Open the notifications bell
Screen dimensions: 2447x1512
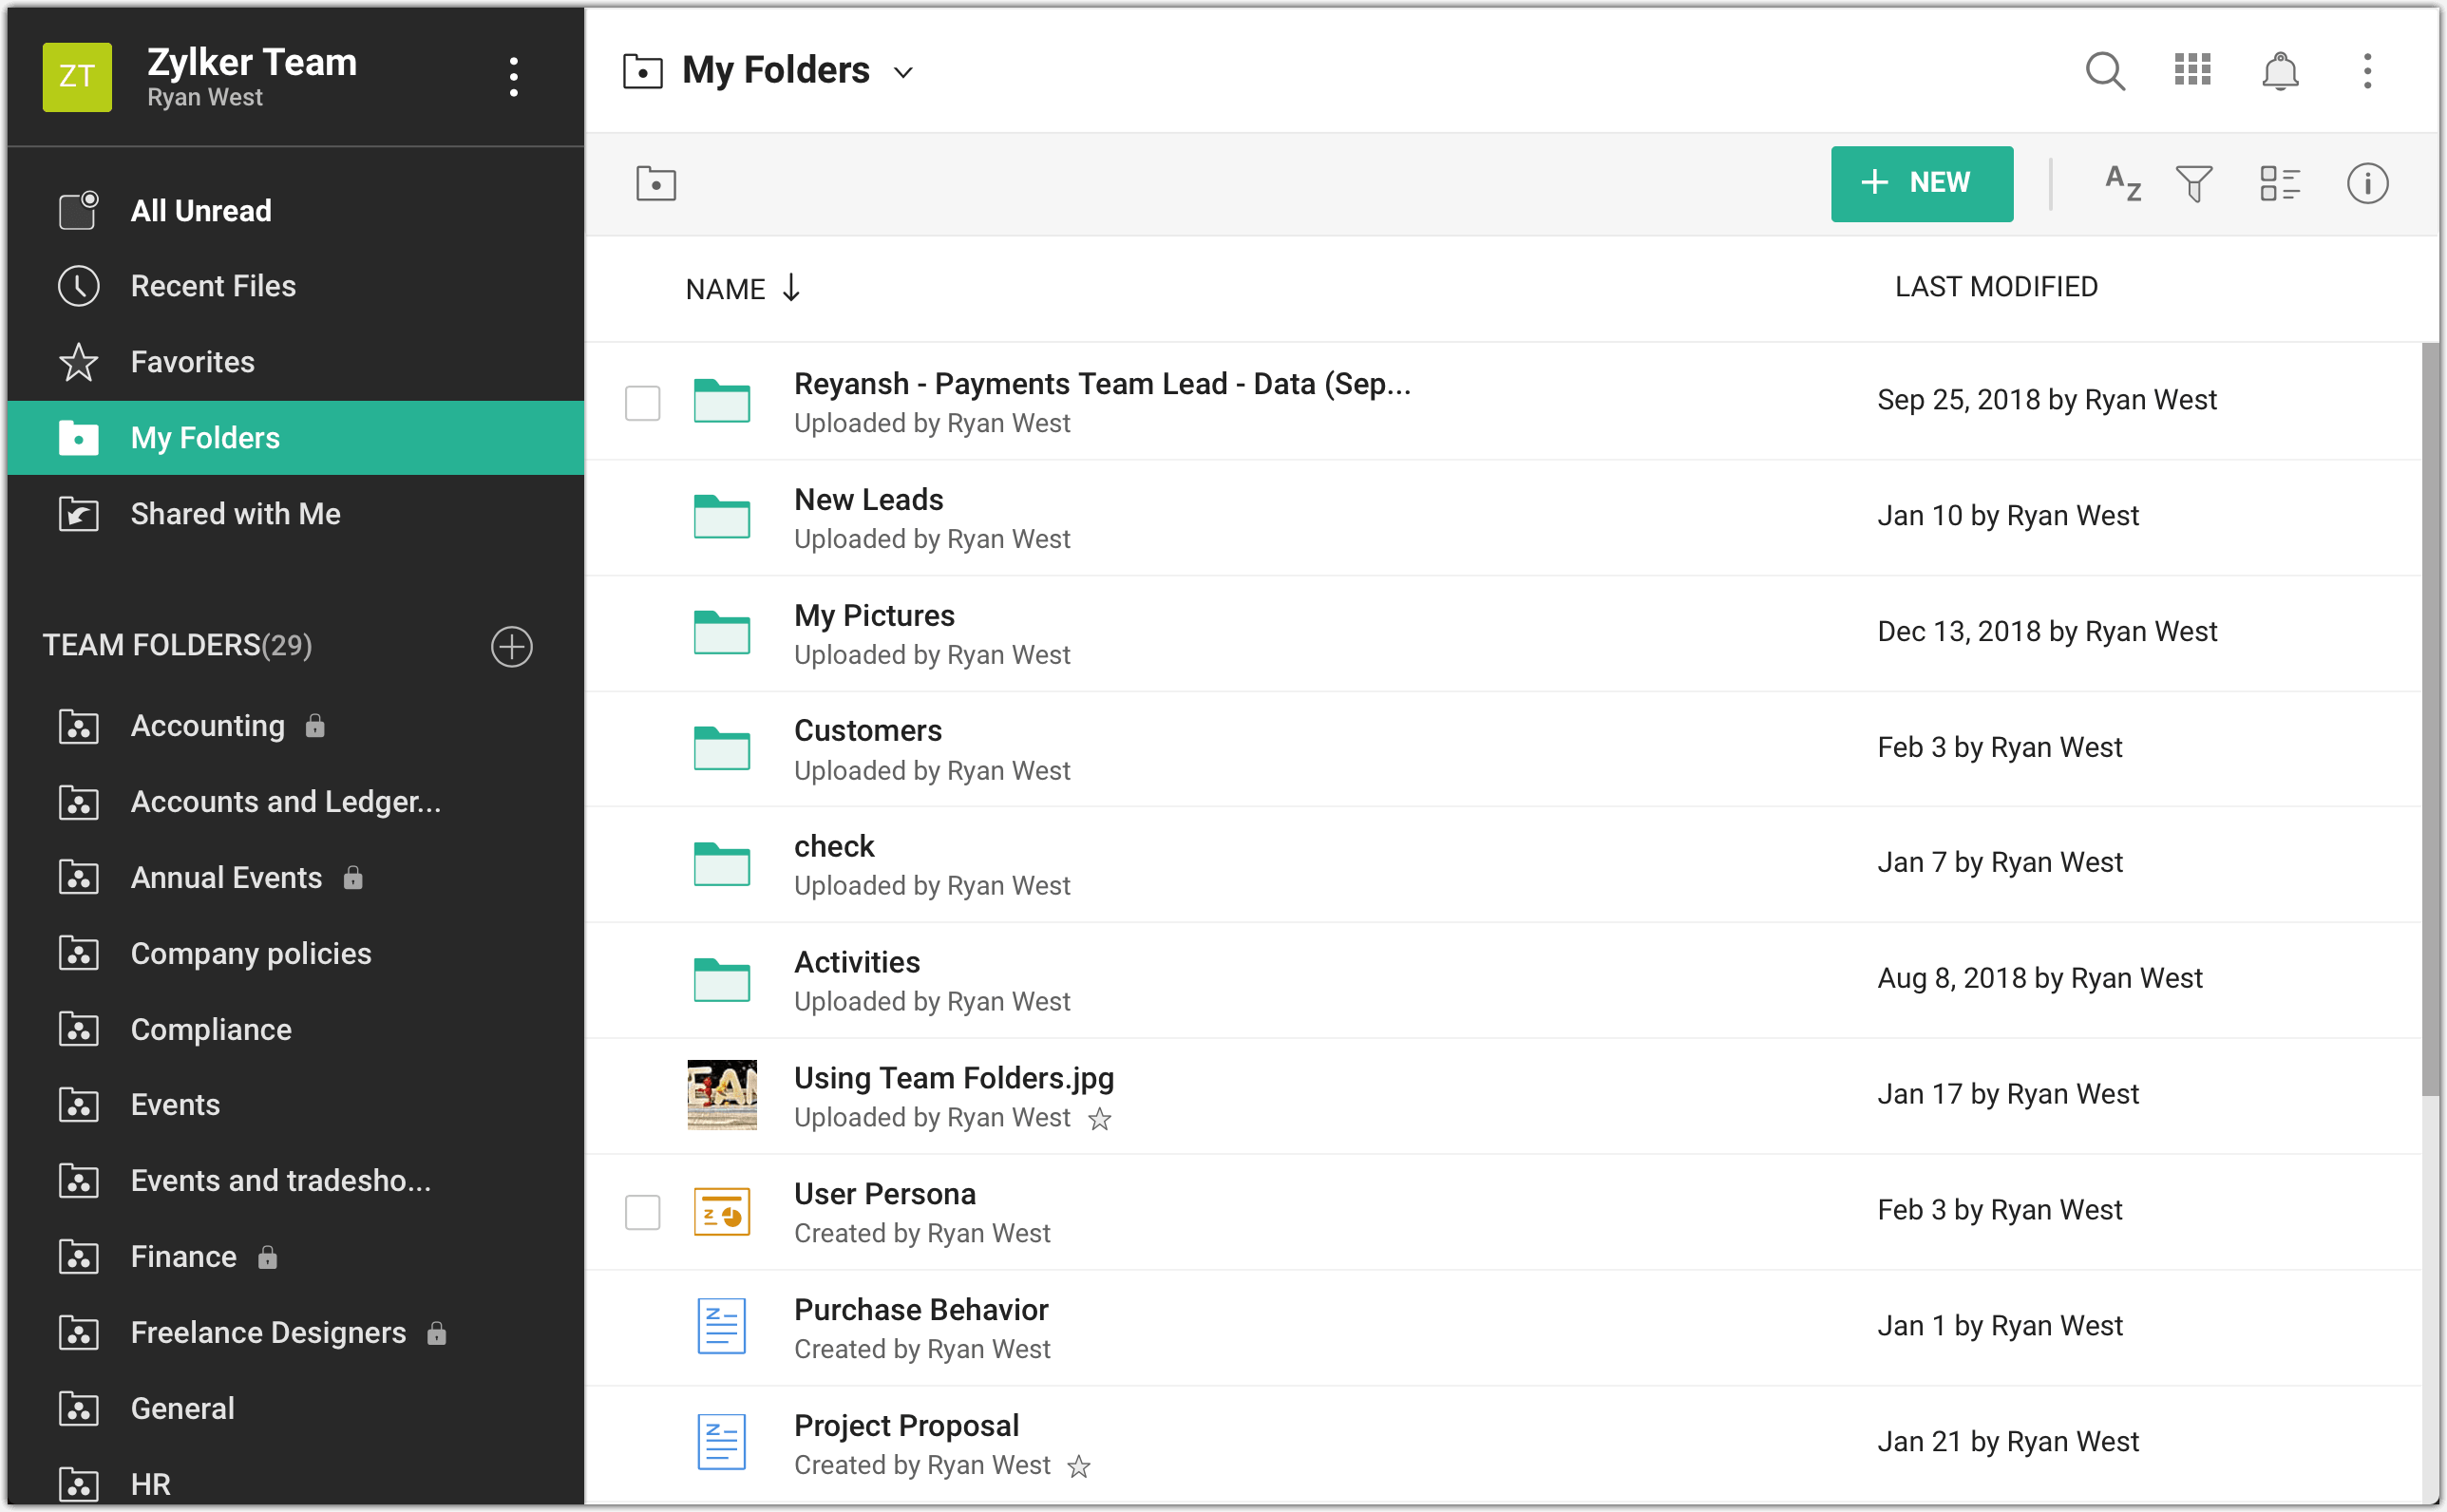2280,70
